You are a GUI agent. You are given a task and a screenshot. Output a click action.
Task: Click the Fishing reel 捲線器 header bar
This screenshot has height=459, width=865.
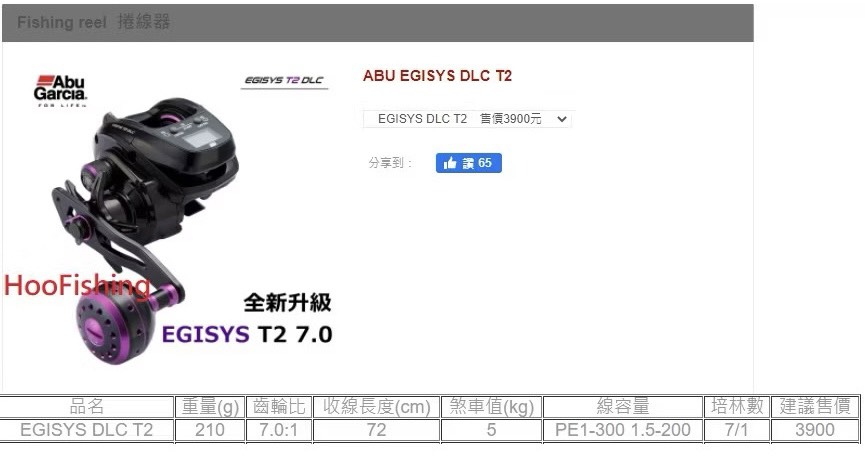(x=378, y=23)
